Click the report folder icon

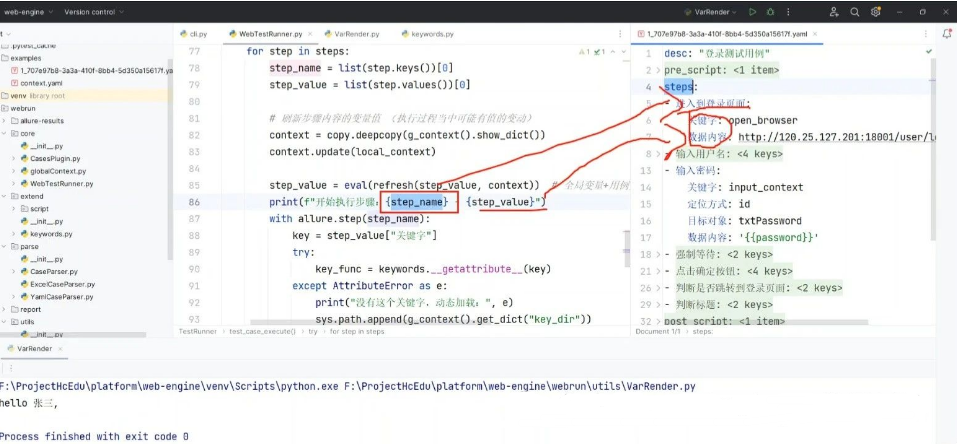pyautogui.click(x=15, y=310)
